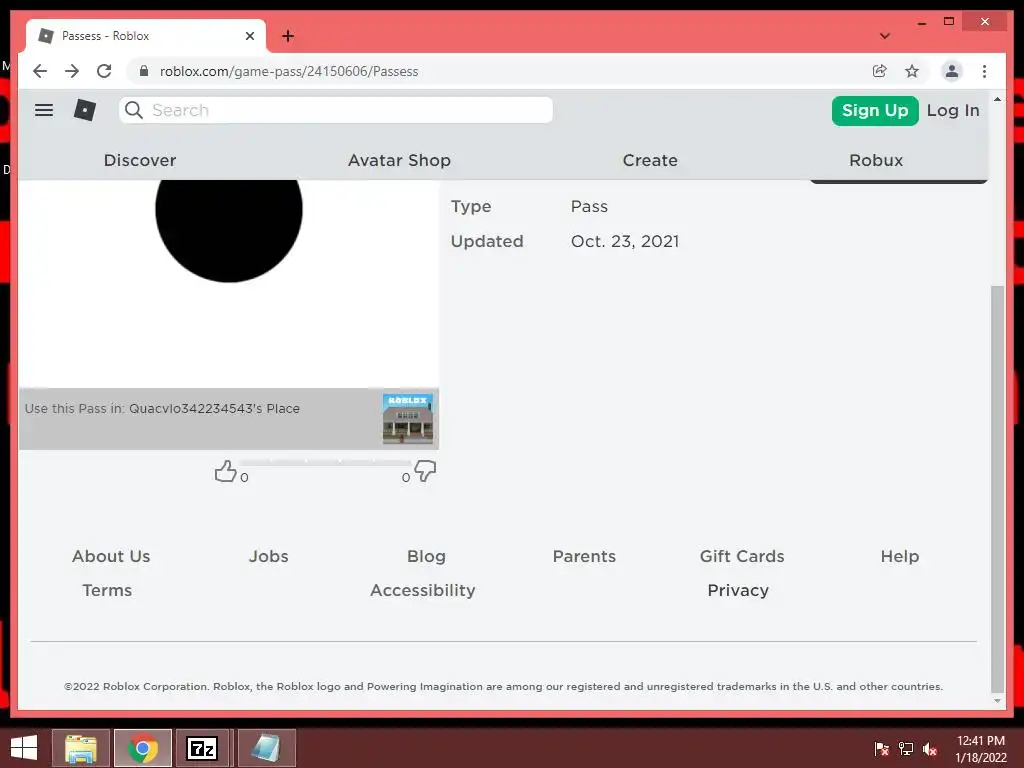Bookmark this page with the star icon
Screen dimensions: 1024x768
click(912, 71)
